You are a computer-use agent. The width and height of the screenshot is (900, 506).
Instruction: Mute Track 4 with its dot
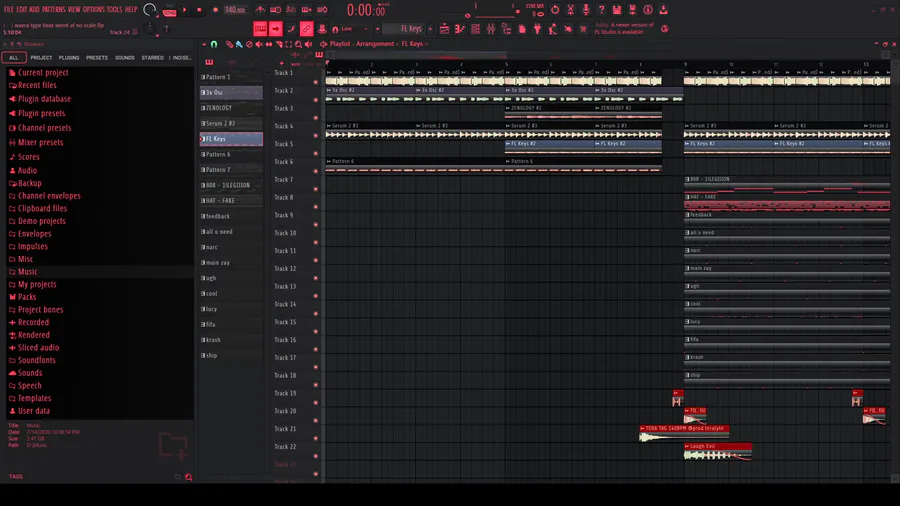(x=316, y=135)
